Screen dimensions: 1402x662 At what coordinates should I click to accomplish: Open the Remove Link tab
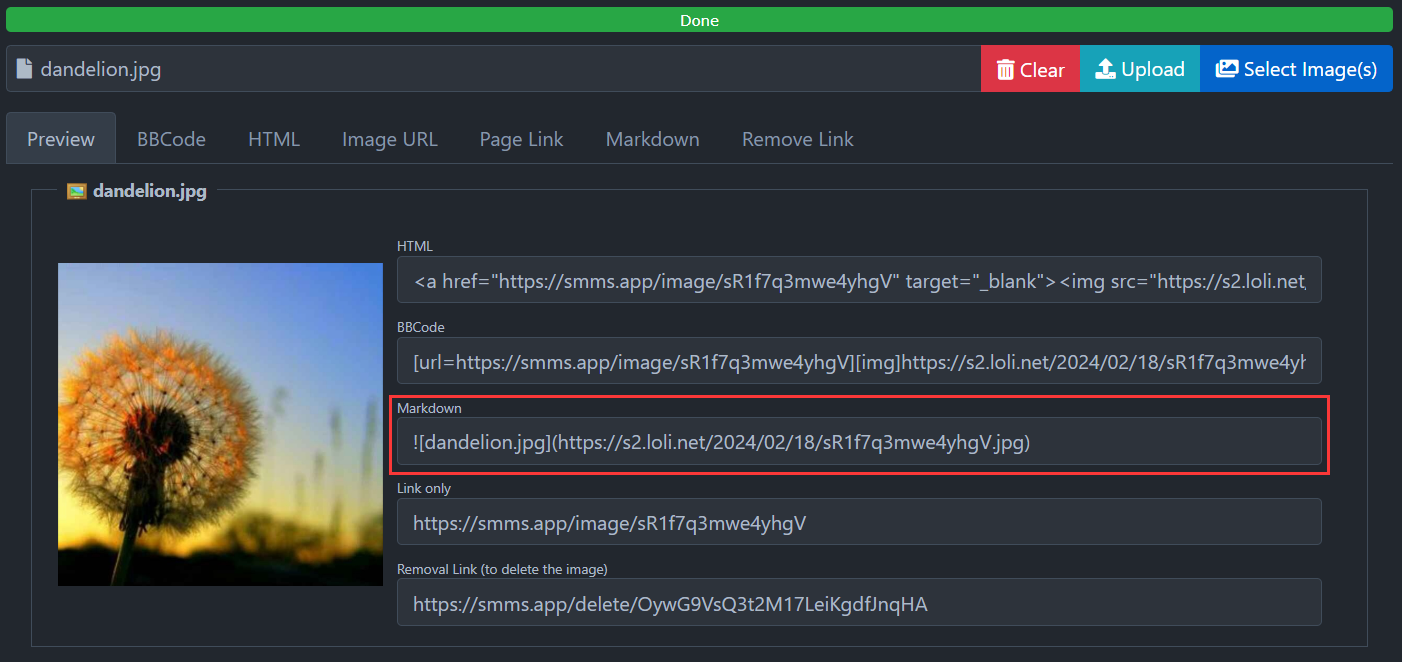click(797, 138)
